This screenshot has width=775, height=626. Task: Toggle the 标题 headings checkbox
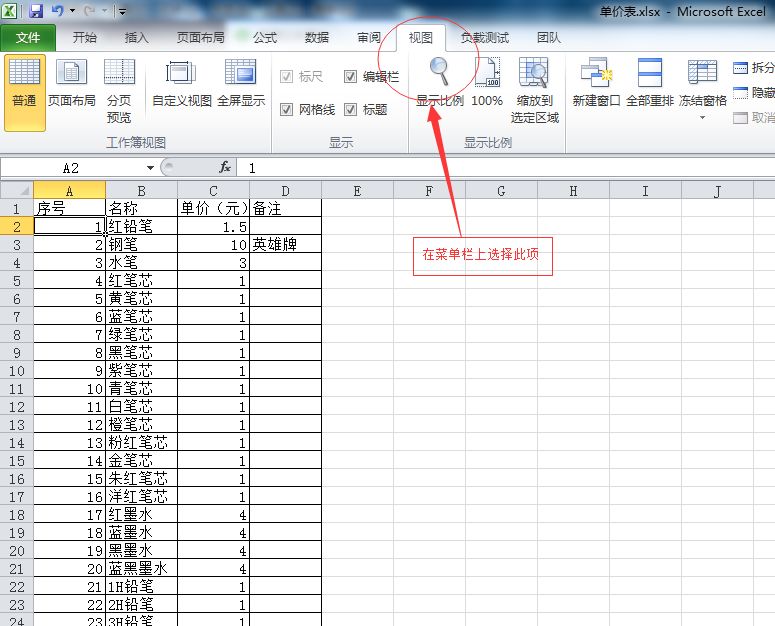[x=350, y=109]
